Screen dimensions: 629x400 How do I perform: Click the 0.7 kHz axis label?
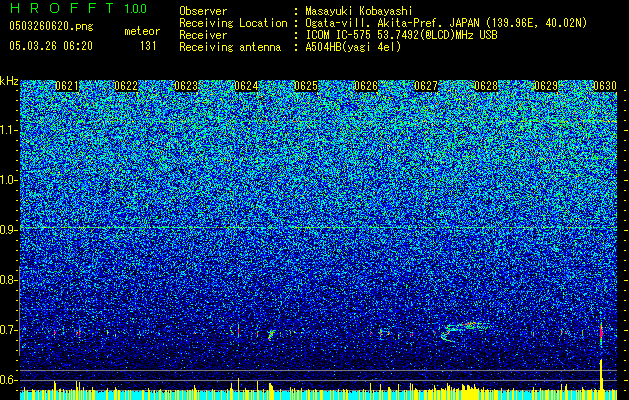click(x=8, y=330)
